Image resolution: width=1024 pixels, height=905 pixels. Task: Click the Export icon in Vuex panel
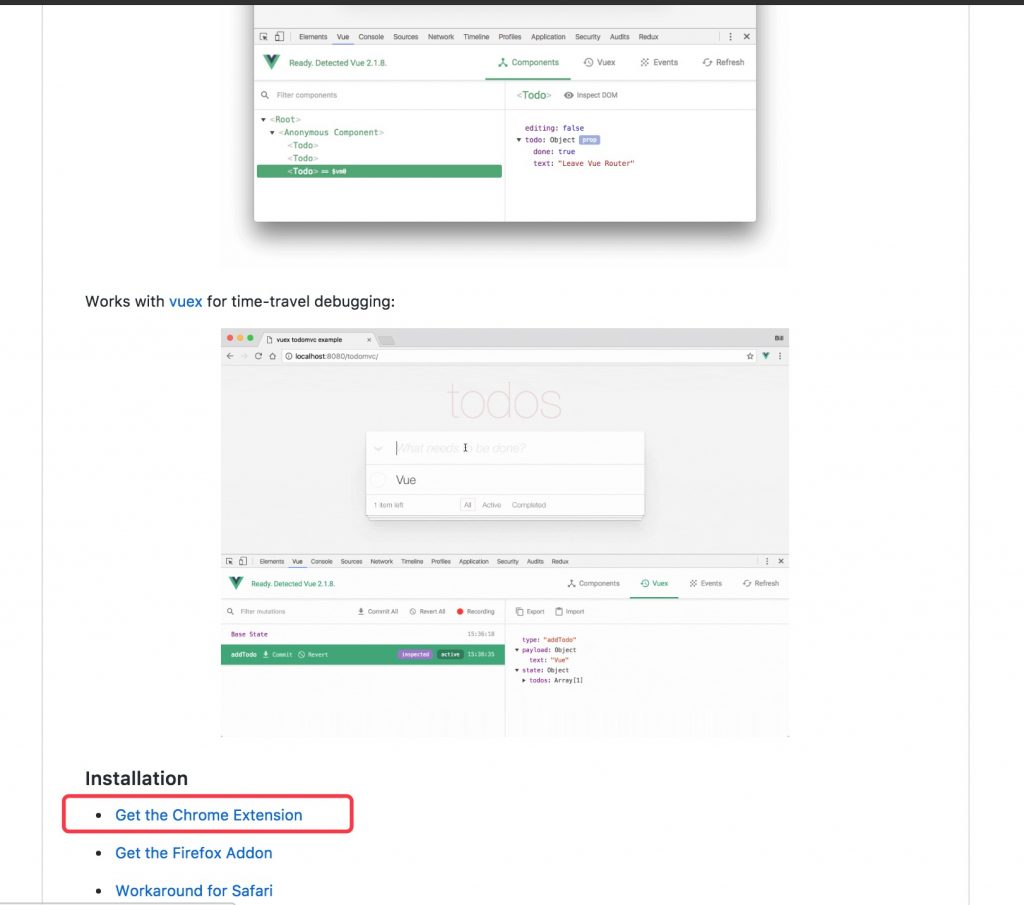[x=520, y=611]
